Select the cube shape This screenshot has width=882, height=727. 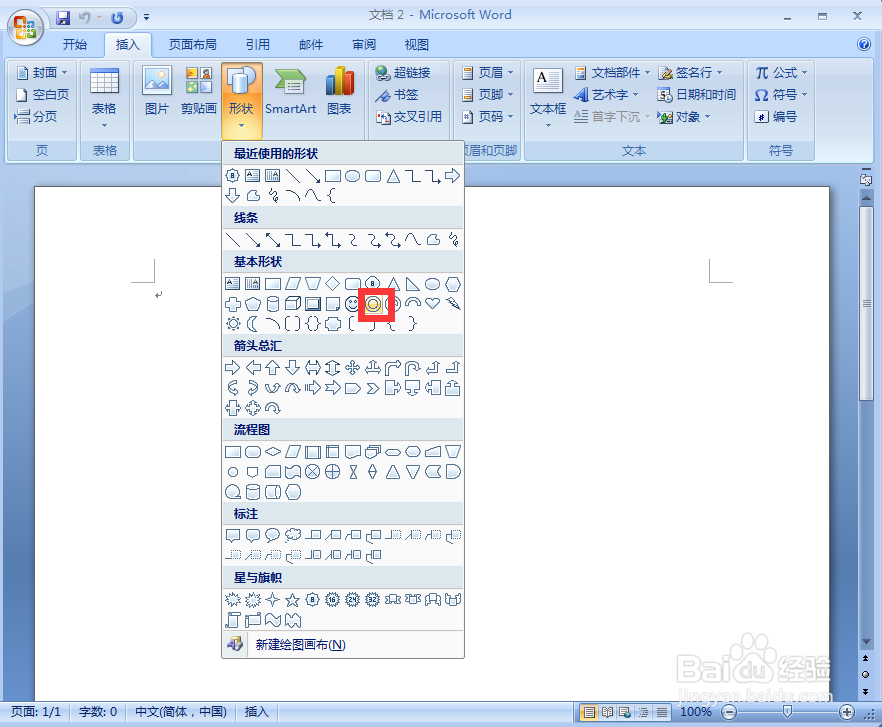click(292, 304)
